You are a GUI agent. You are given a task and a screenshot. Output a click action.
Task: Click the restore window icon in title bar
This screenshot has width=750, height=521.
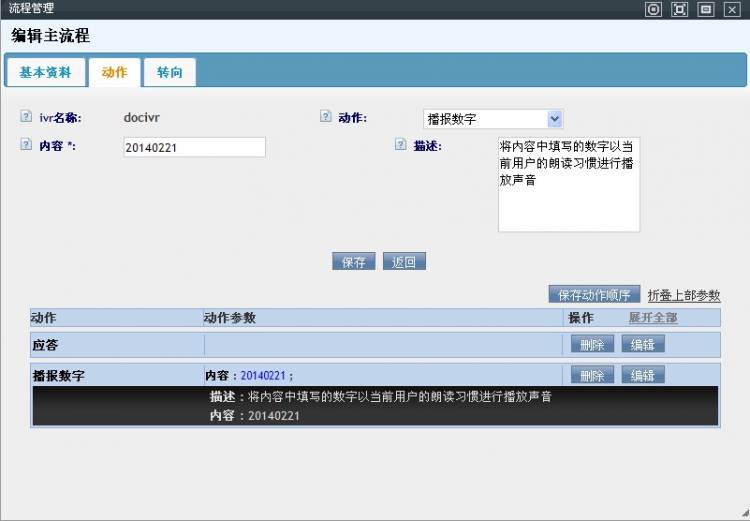(705, 9)
